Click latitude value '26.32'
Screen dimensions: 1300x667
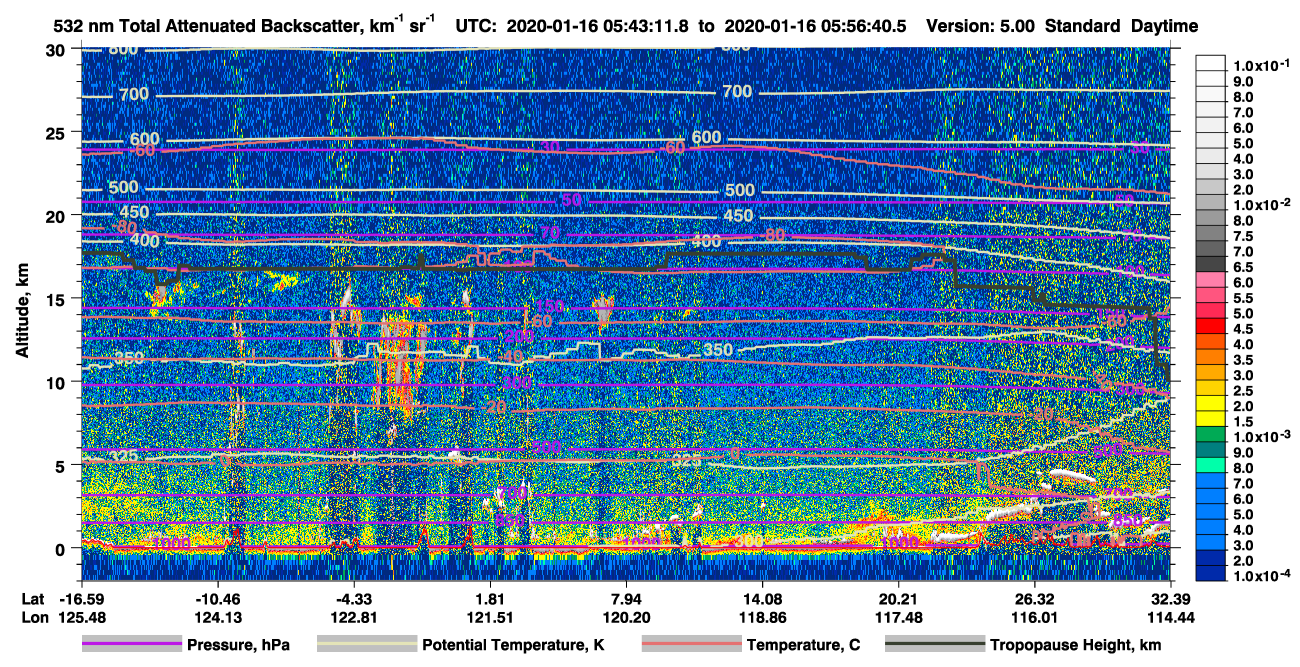point(1034,599)
